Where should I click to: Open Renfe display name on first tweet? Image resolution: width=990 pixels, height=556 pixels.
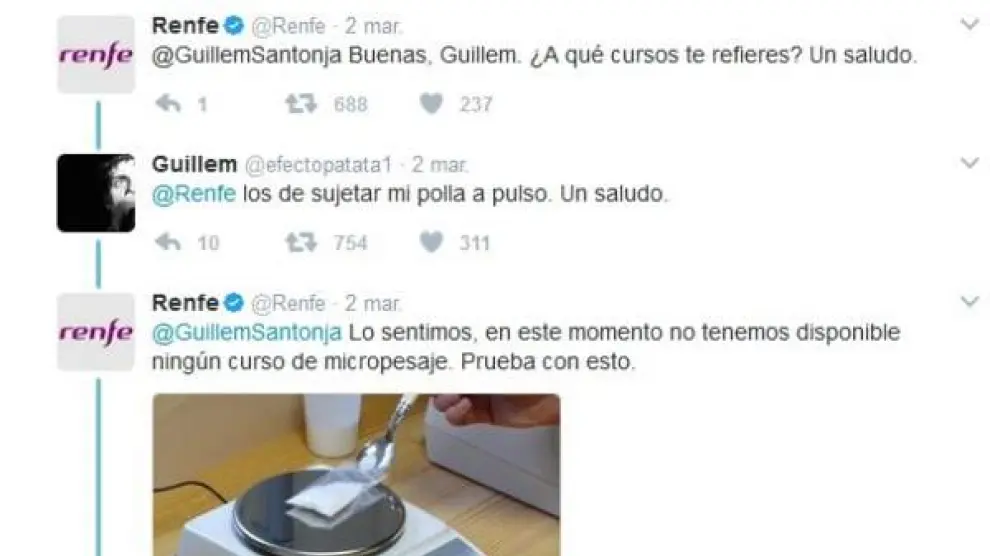[185, 26]
